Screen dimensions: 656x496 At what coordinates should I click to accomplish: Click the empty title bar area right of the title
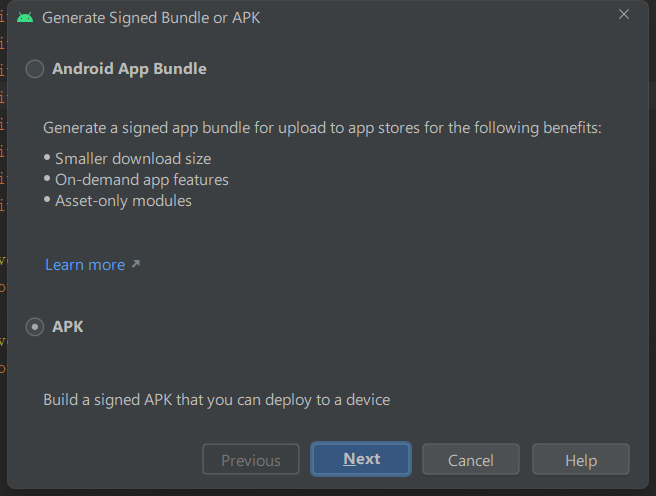(440, 17)
